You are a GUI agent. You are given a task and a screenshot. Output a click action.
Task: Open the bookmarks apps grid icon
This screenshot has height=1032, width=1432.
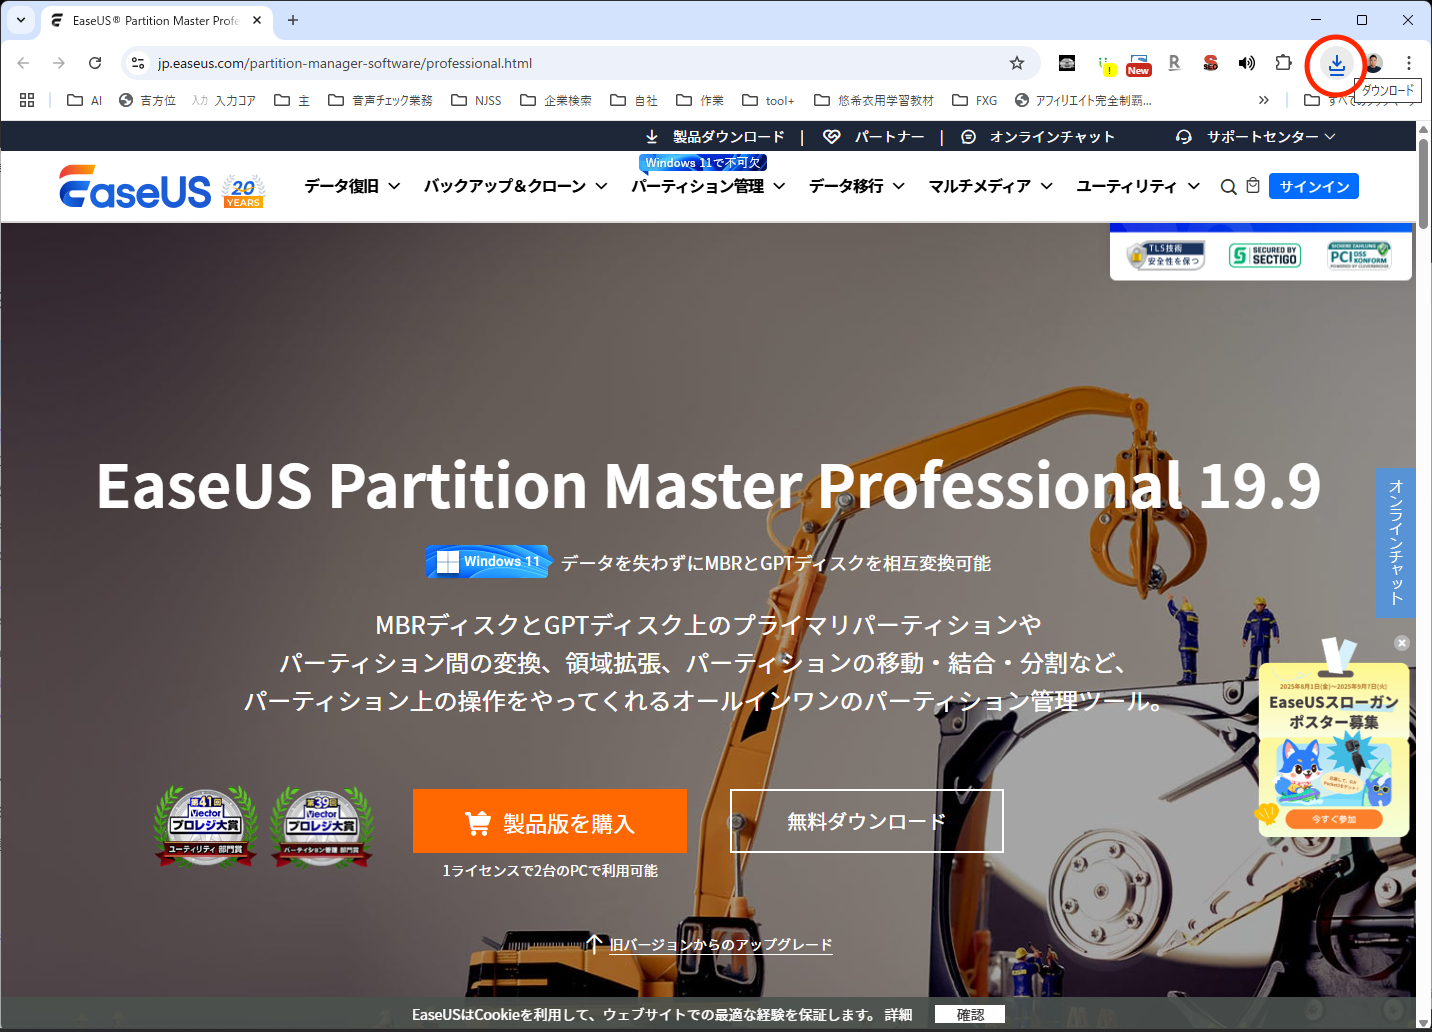(27, 100)
